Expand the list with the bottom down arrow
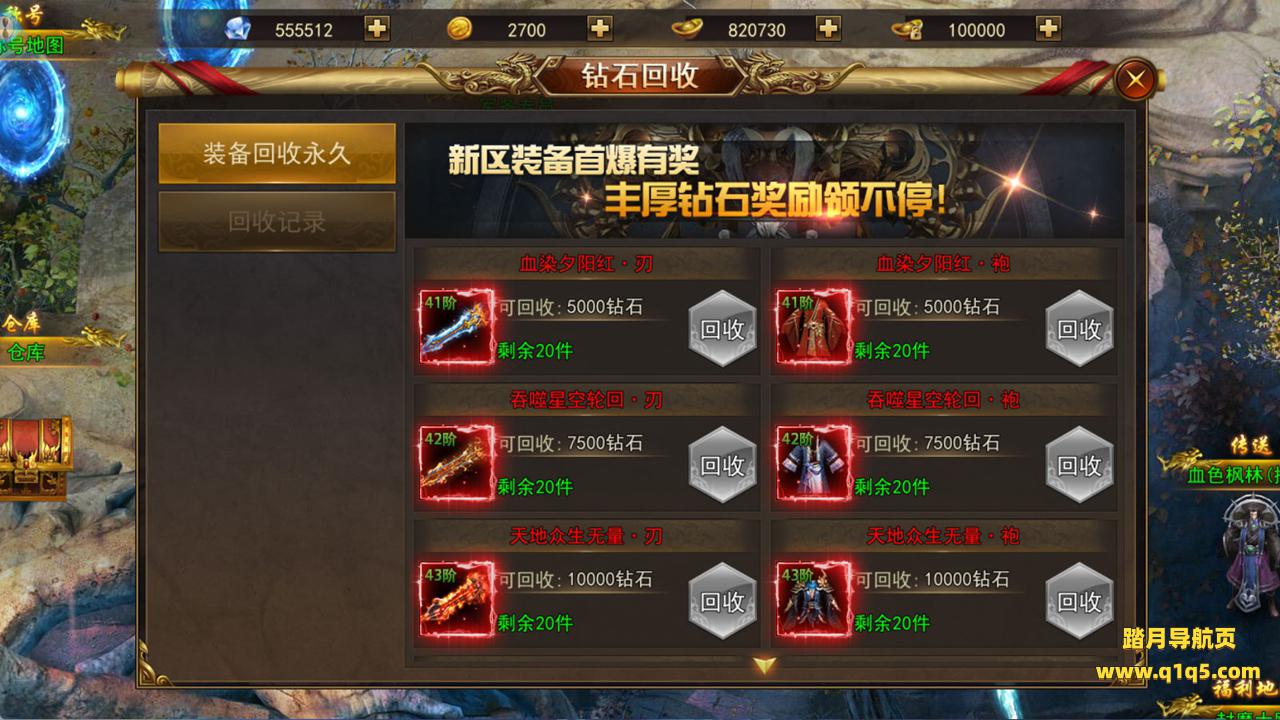This screenshot has height=720, width=1280. pos(765,665)
